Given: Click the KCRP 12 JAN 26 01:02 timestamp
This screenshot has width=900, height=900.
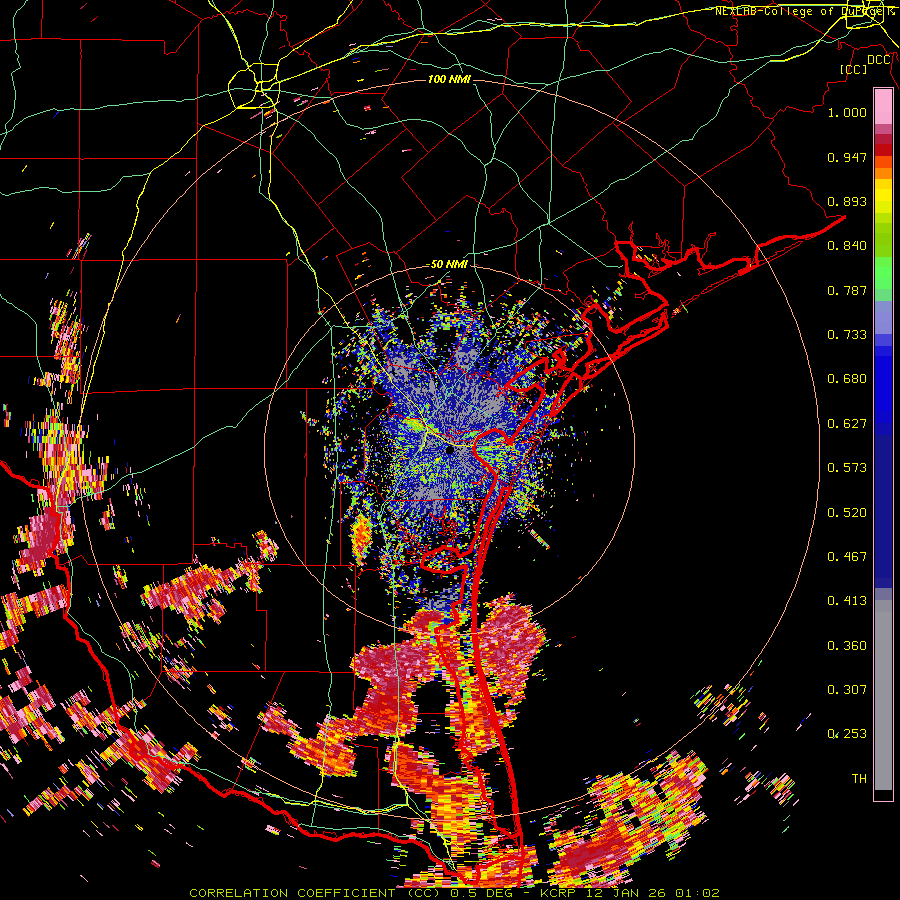Looking at the screenshot, I should tap(630, 893).
